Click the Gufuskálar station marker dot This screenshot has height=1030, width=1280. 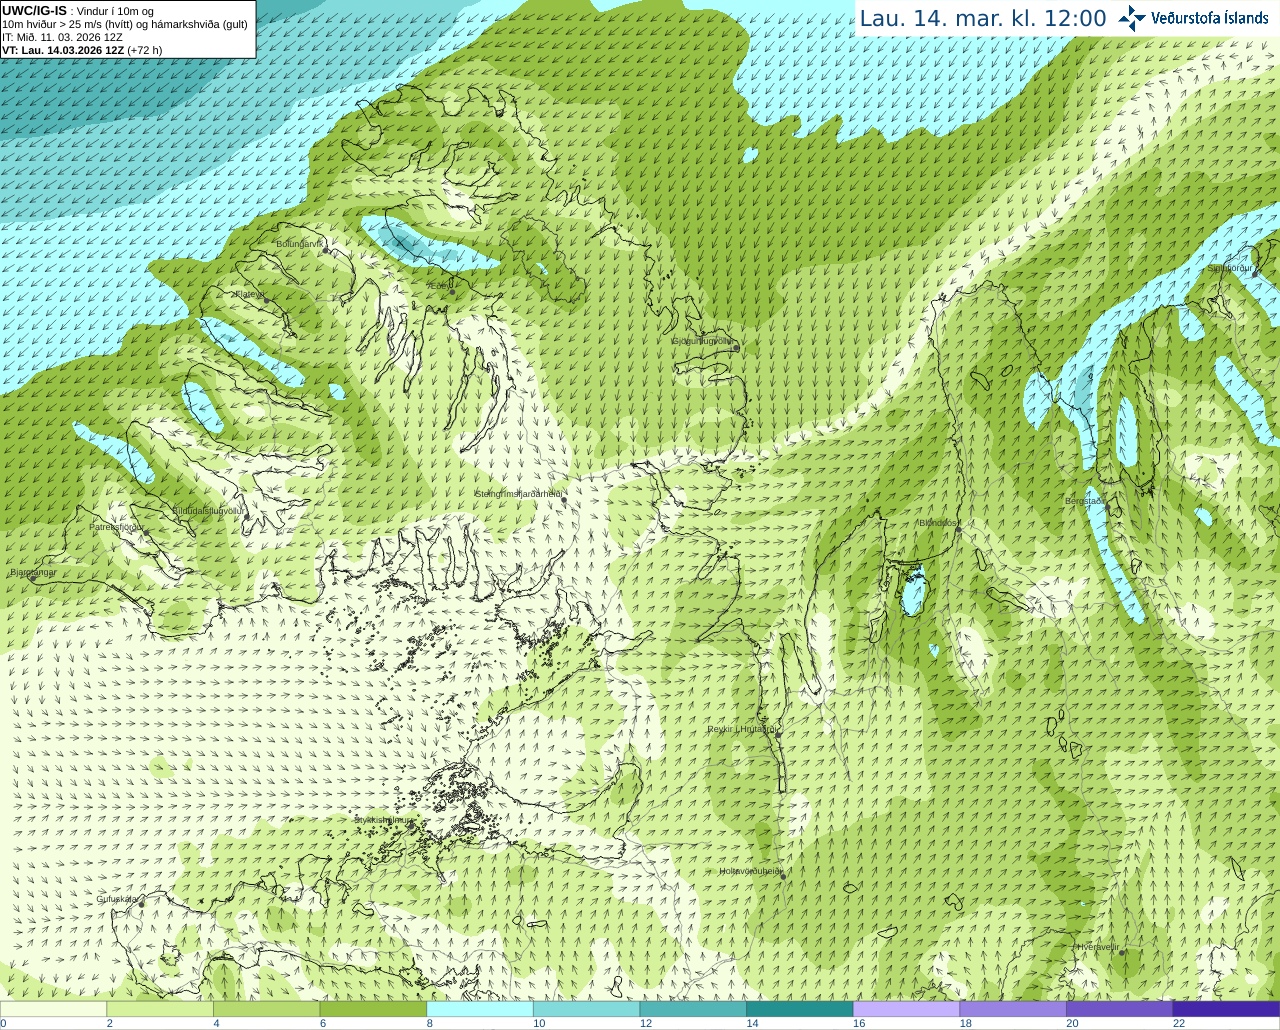pyautogui.click(x=141, y=904)
